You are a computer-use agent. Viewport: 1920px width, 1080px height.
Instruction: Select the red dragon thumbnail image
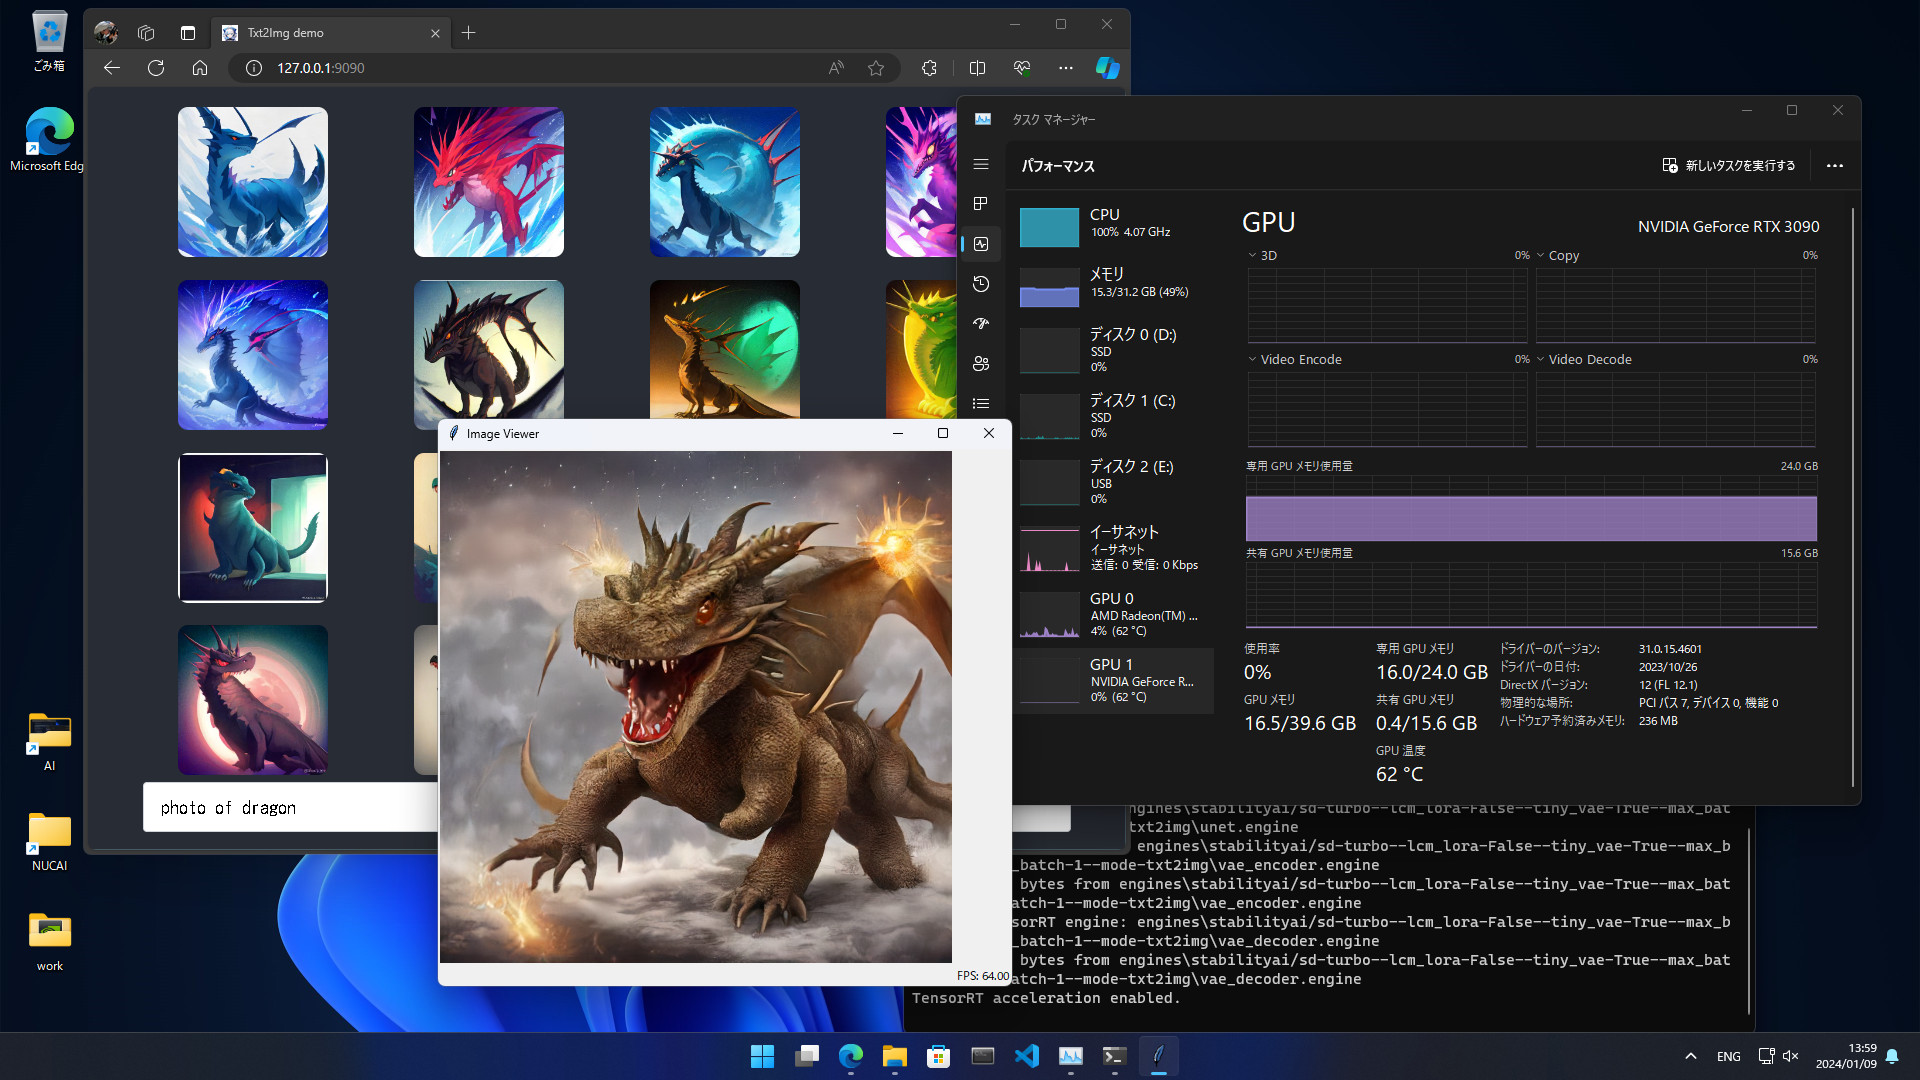coord(489,182)
